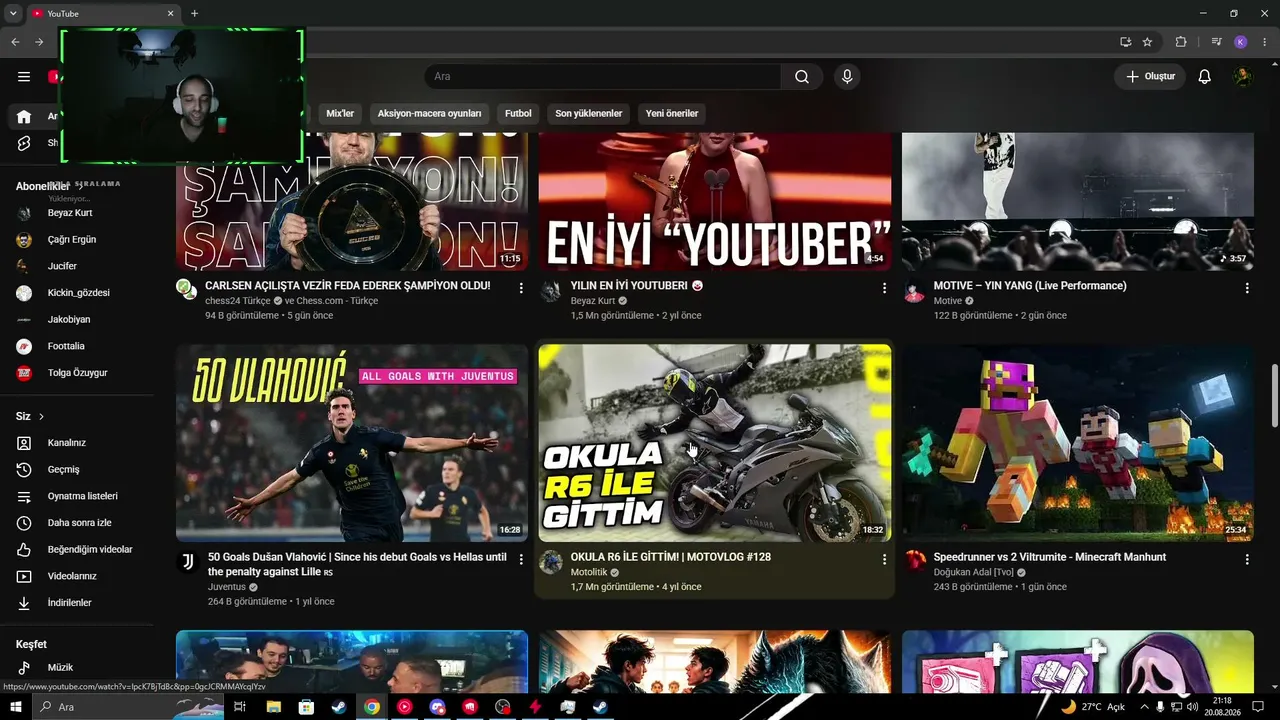Click the page vertical scrollbar thumb
Screen dimensions: 1280x720
click(x=1274, y=395)
